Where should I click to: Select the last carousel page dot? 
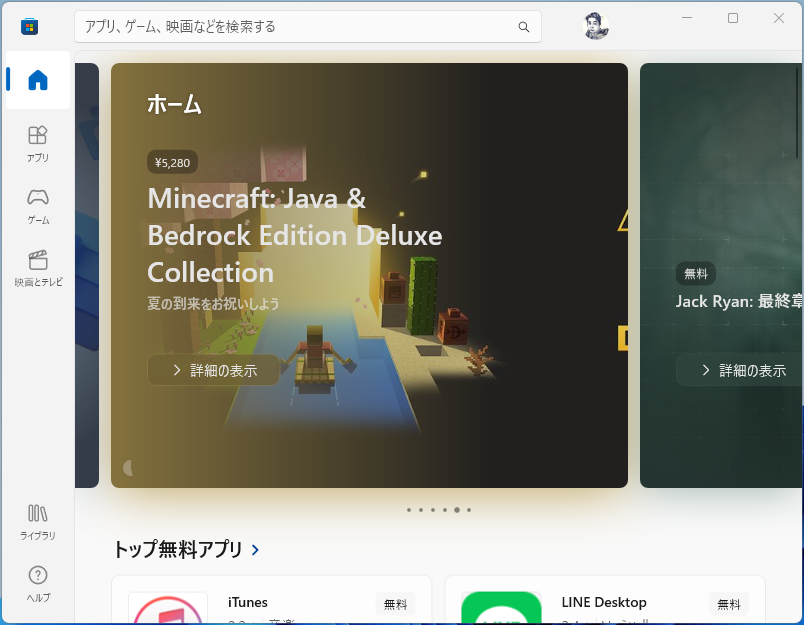pos(469,510)
